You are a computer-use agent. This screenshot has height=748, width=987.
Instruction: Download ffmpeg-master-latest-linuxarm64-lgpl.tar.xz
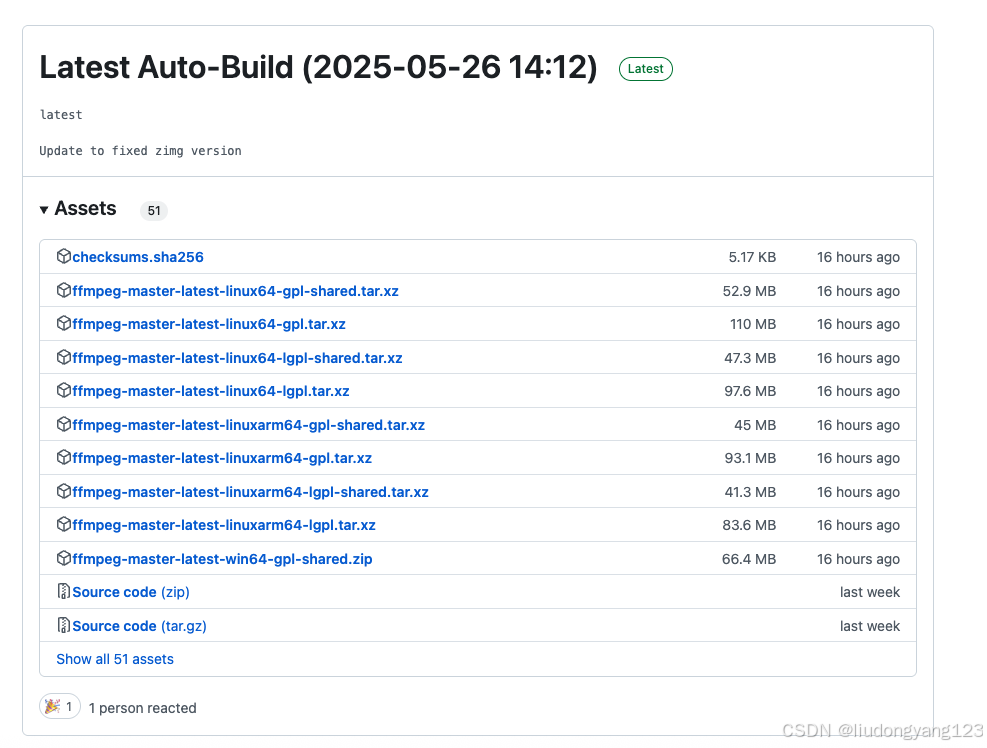(224, 525)
